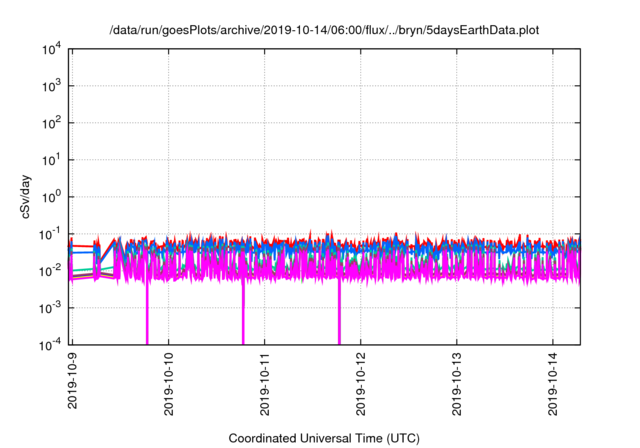This screenshot has height=448, width=640.
Task: Select the 2019-10-10 x-axis date label
Action: coord(169,384)
